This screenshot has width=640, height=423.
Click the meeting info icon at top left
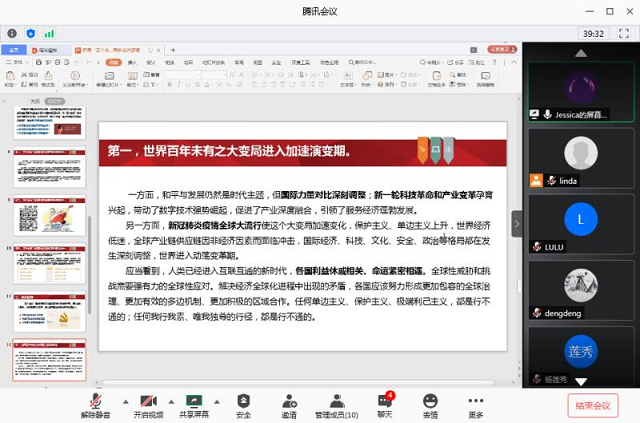(12, 33)
